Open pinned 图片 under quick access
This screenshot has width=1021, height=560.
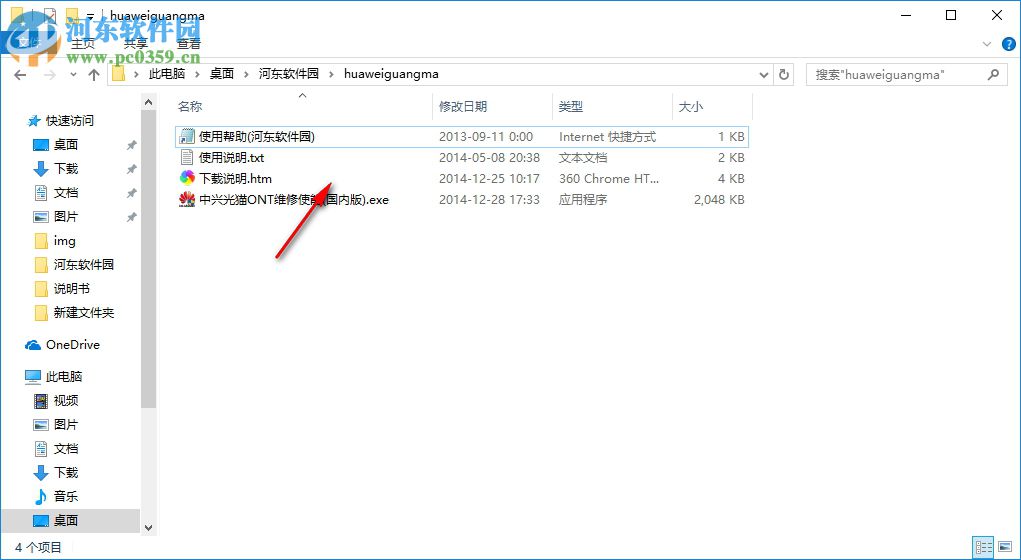pyautogui.click(x=66, y=216)
